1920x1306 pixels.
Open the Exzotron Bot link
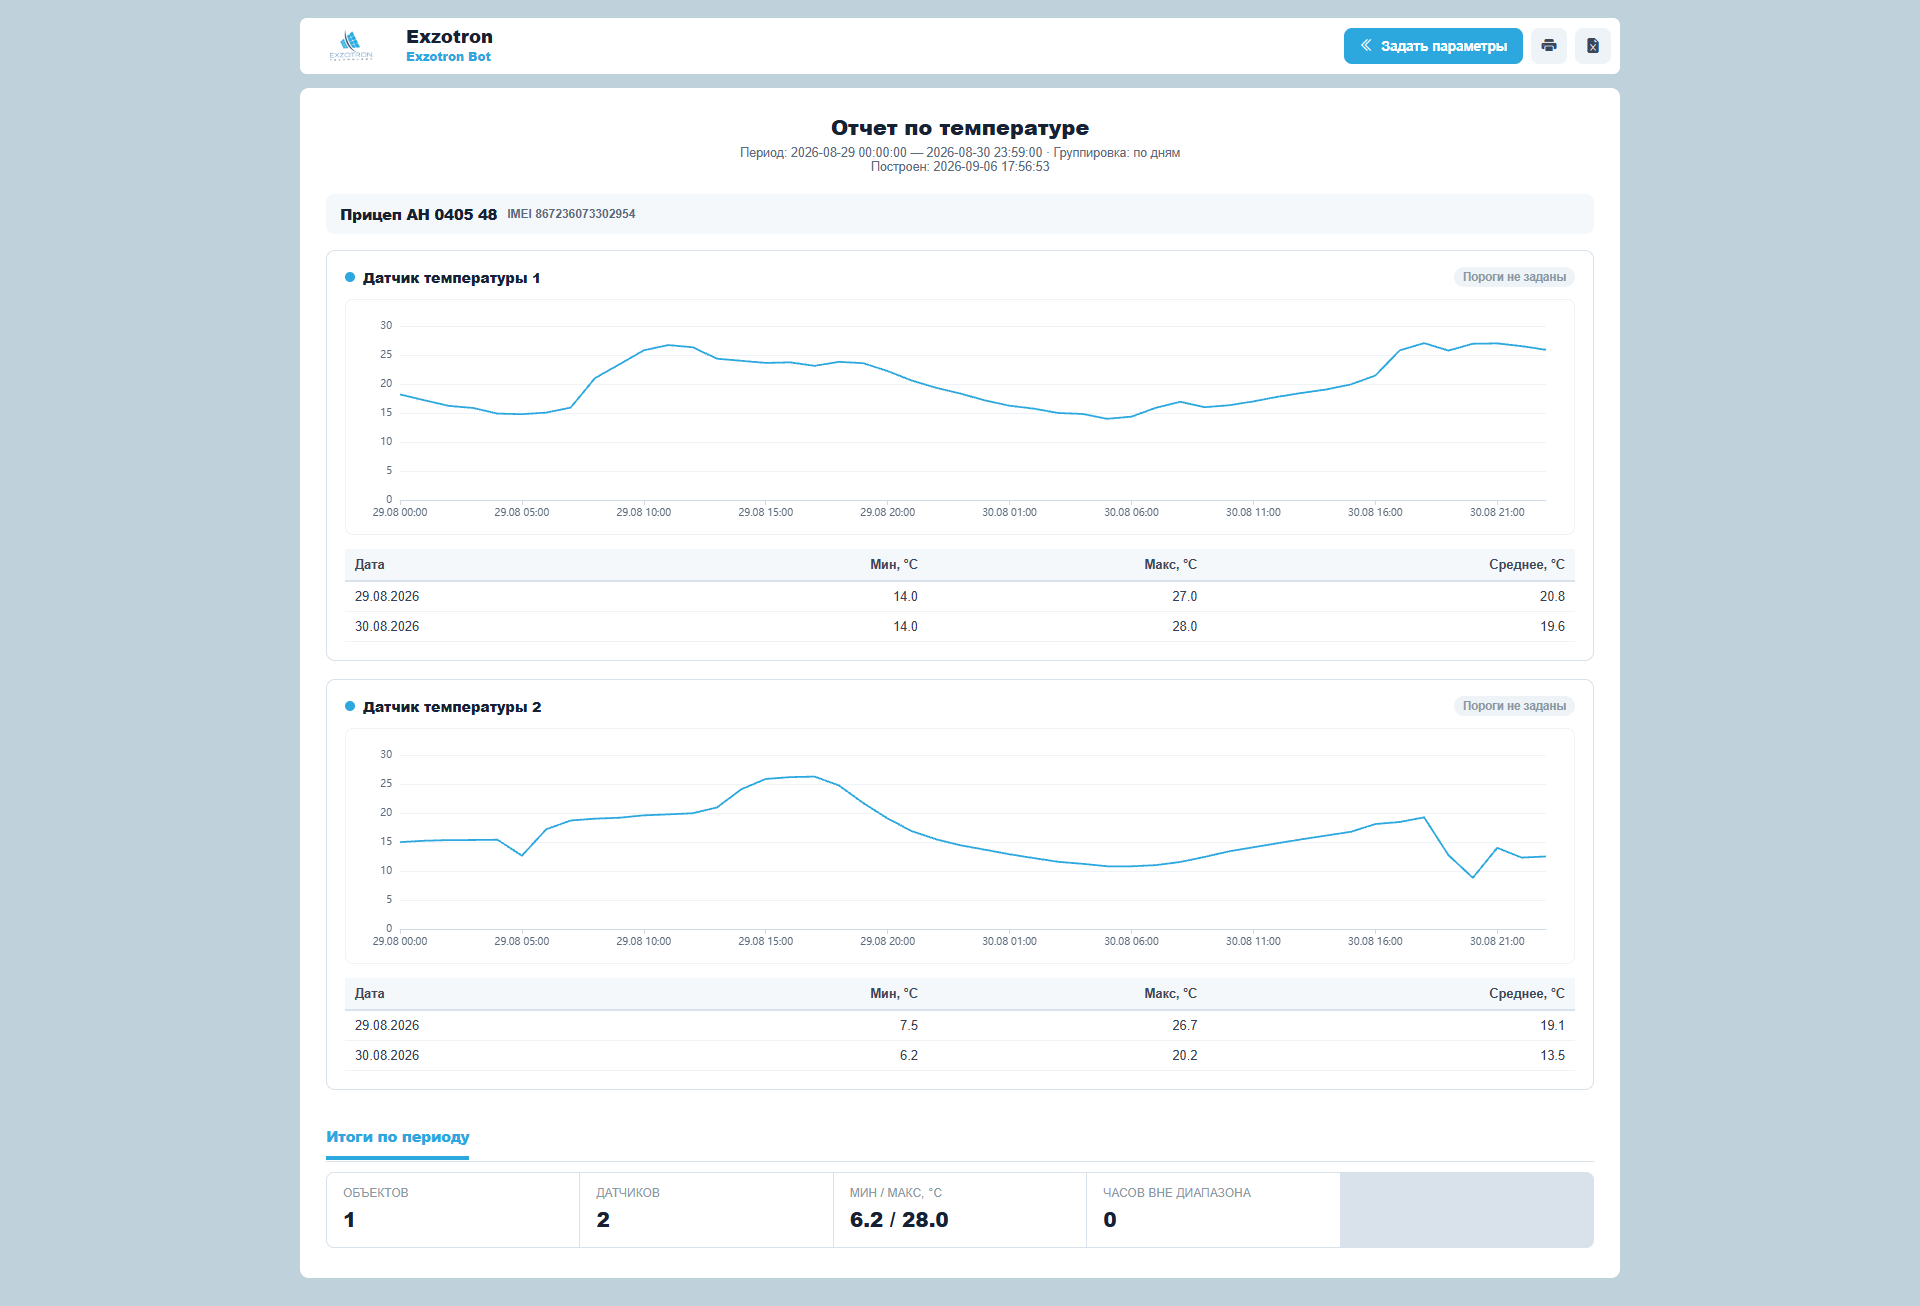click(x=448, y=57)
